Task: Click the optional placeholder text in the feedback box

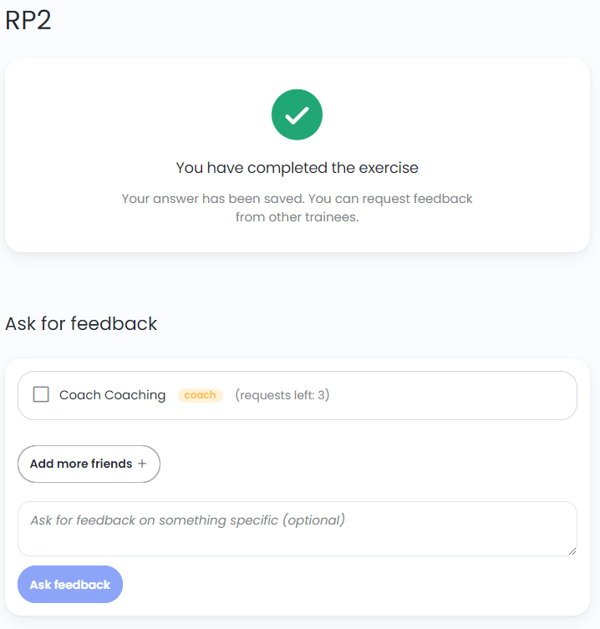Action: click(x=188, y=520)
